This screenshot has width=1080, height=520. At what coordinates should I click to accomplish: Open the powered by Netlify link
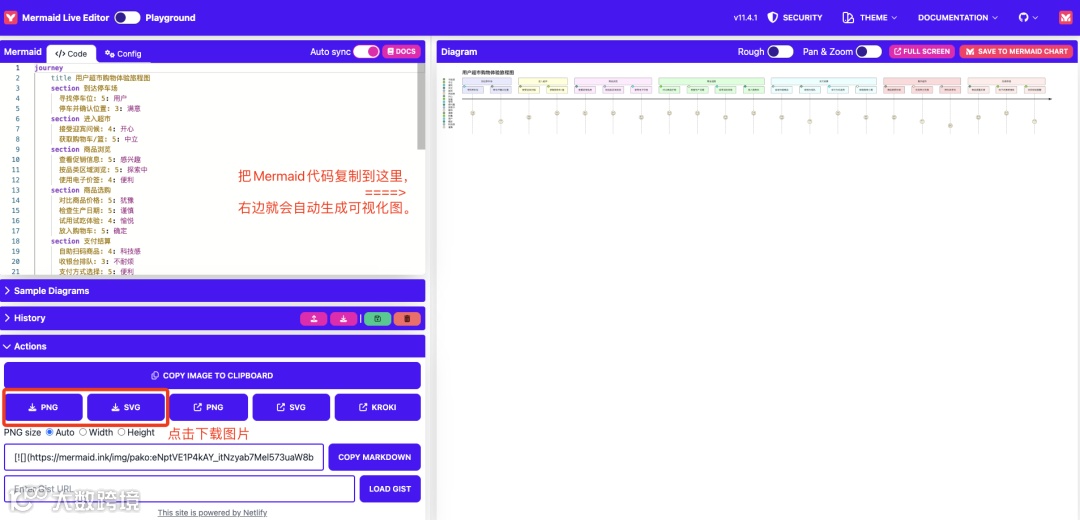pyautogui.click(x=212, y=512)
